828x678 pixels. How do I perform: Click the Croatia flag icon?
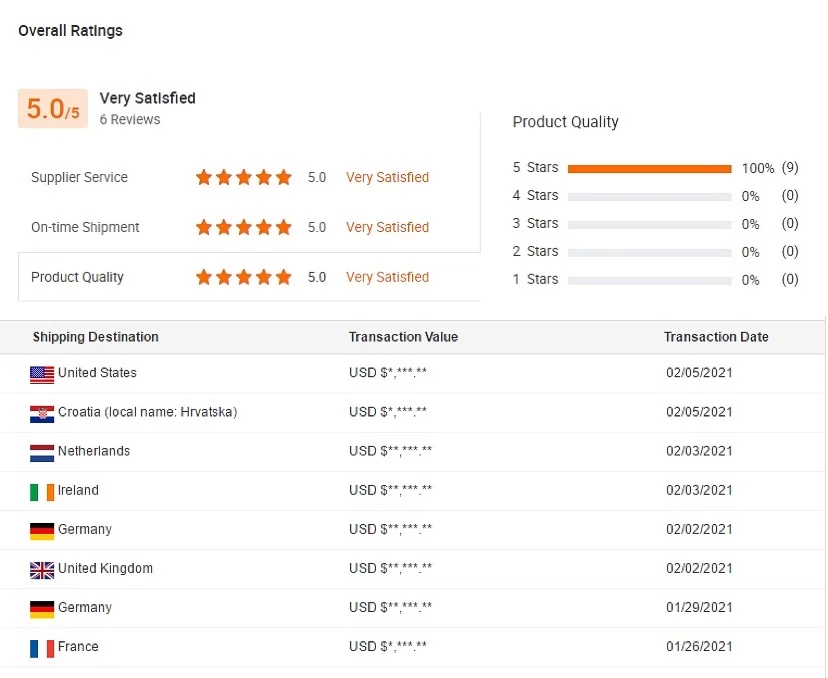click(x=42, y=413)
